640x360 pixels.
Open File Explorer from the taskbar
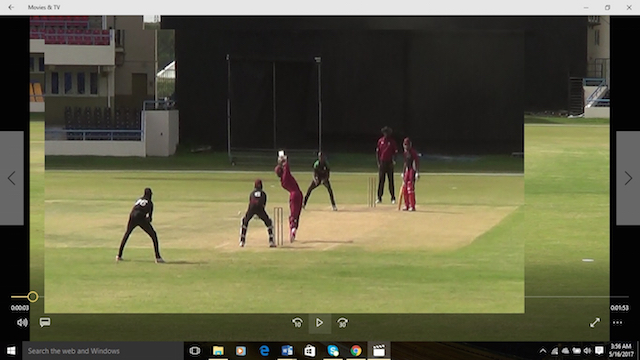(218, 351)
